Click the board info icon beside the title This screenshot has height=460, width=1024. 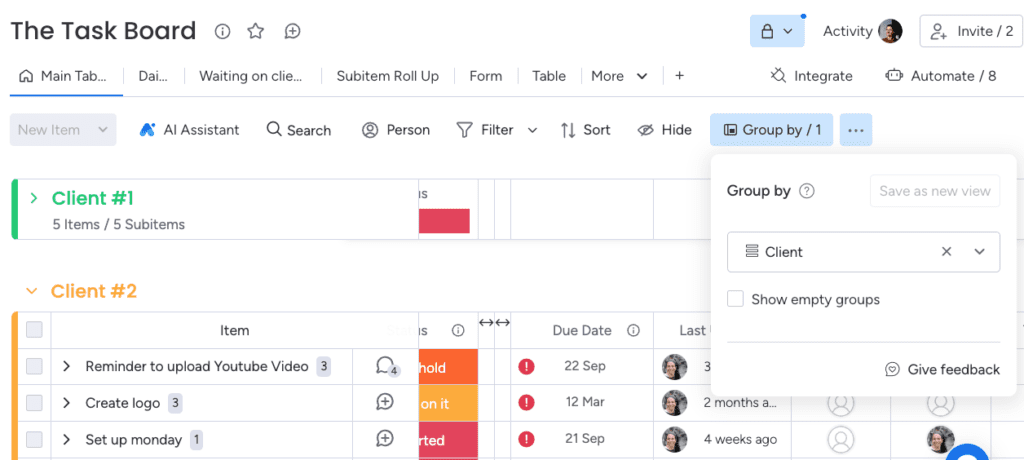pos(223,31)
